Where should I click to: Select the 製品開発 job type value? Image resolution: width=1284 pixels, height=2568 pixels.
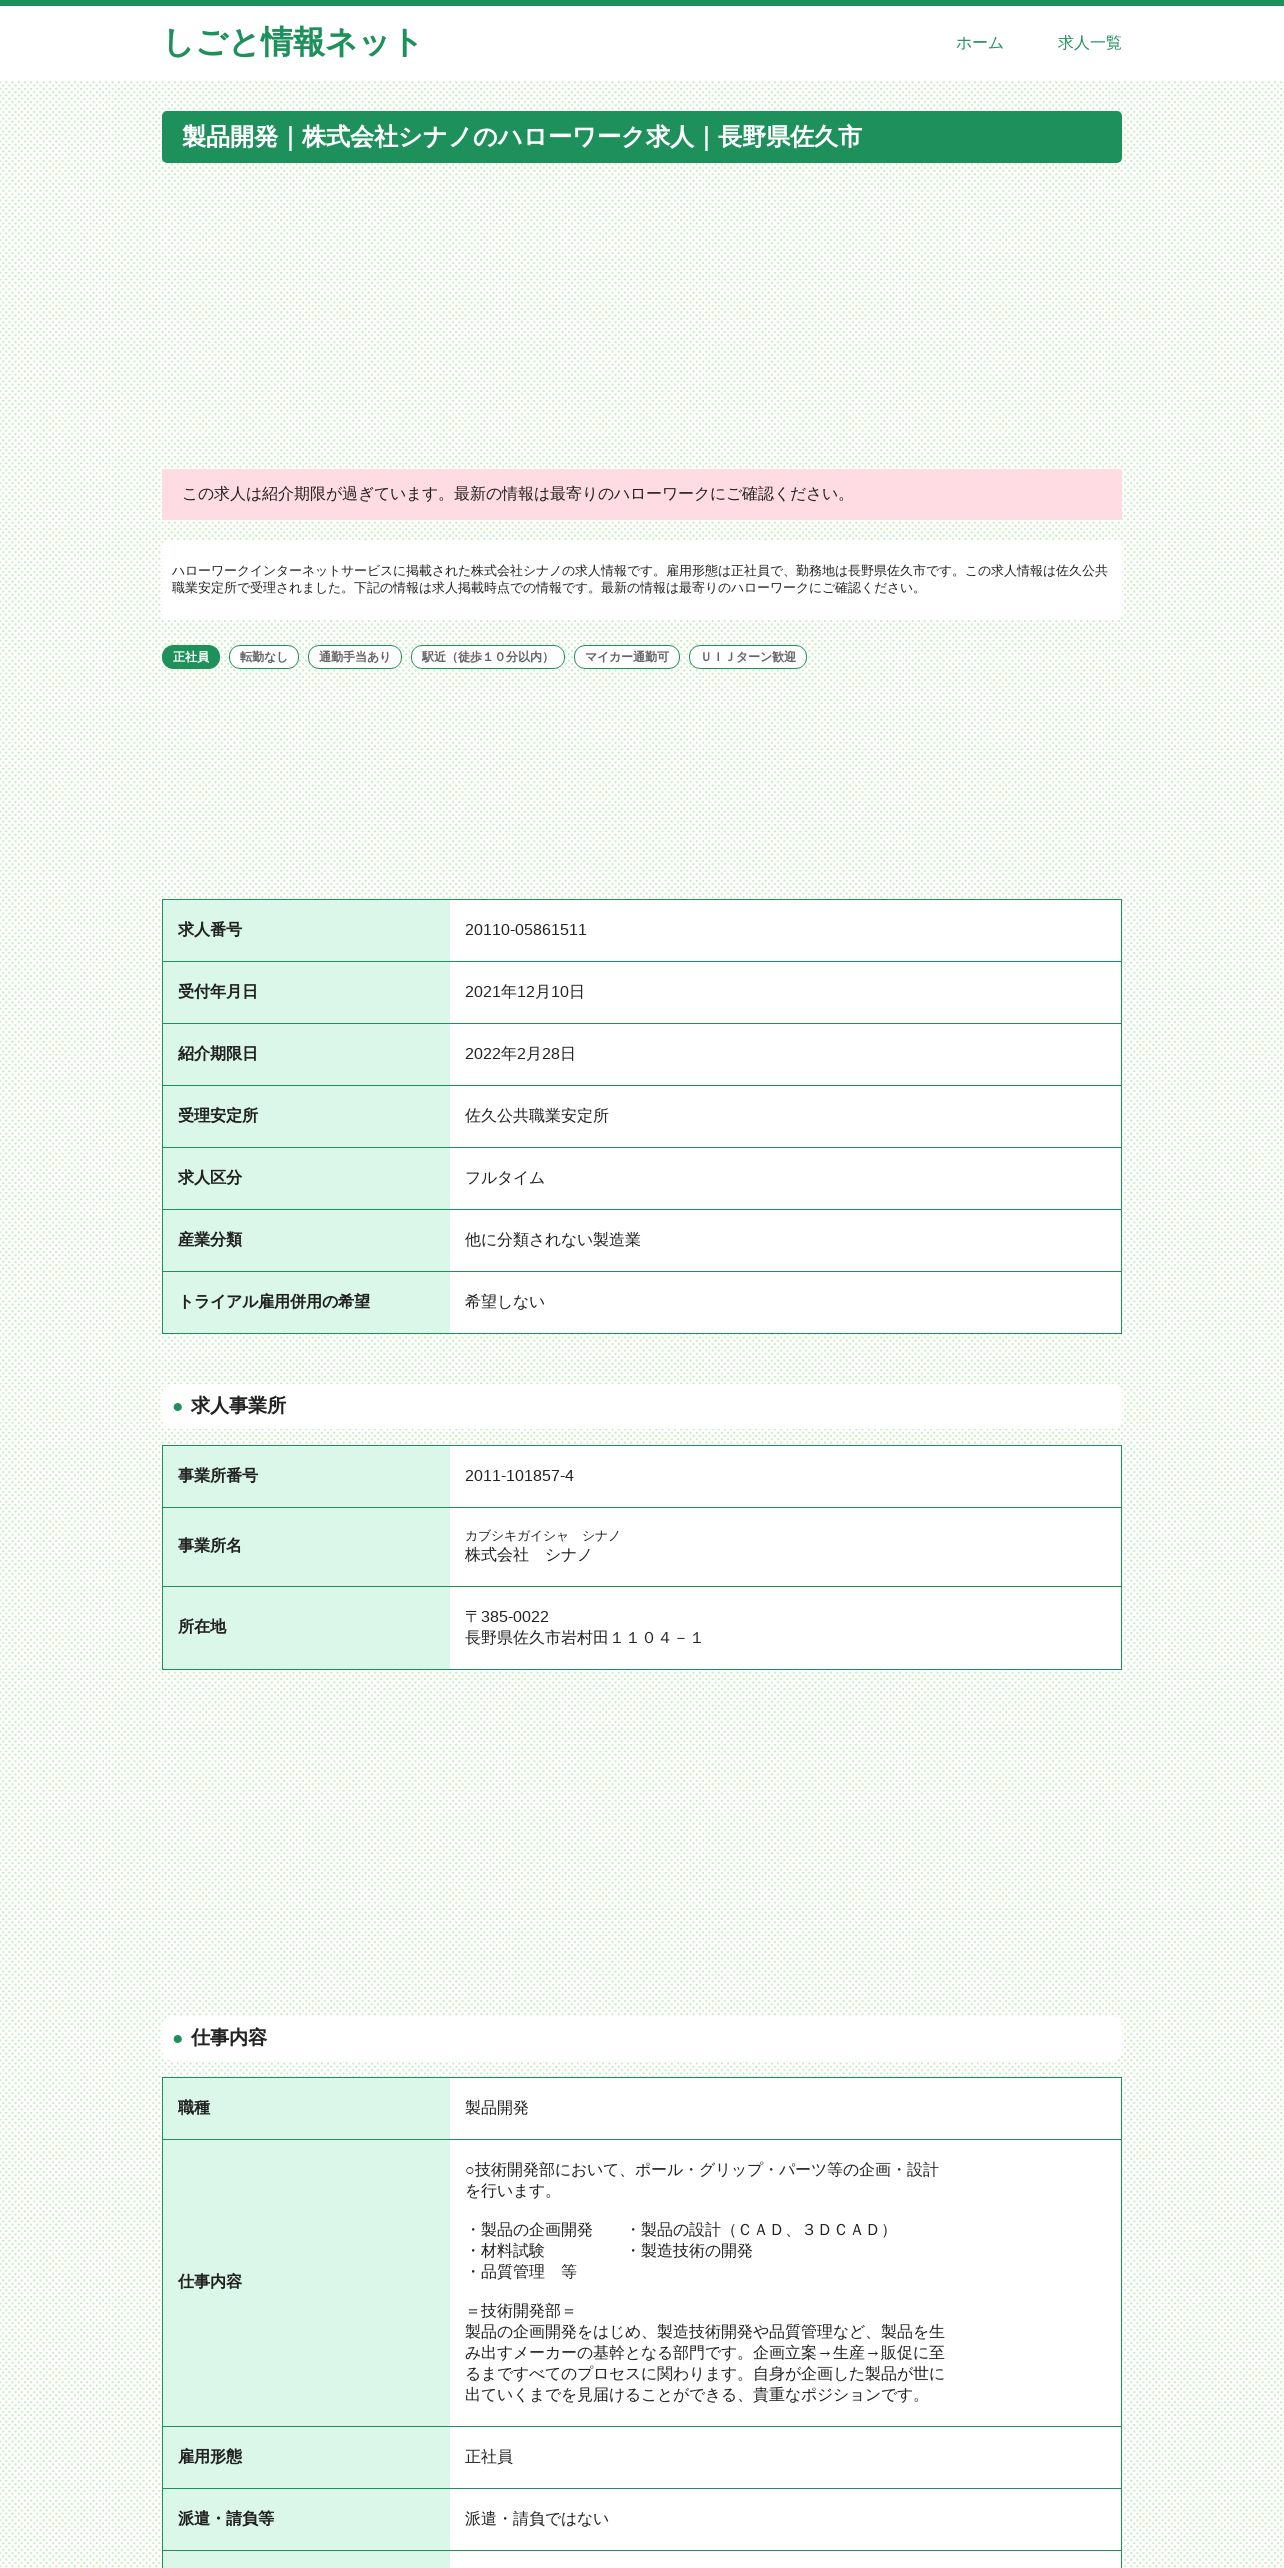(x=497, y=2108)
